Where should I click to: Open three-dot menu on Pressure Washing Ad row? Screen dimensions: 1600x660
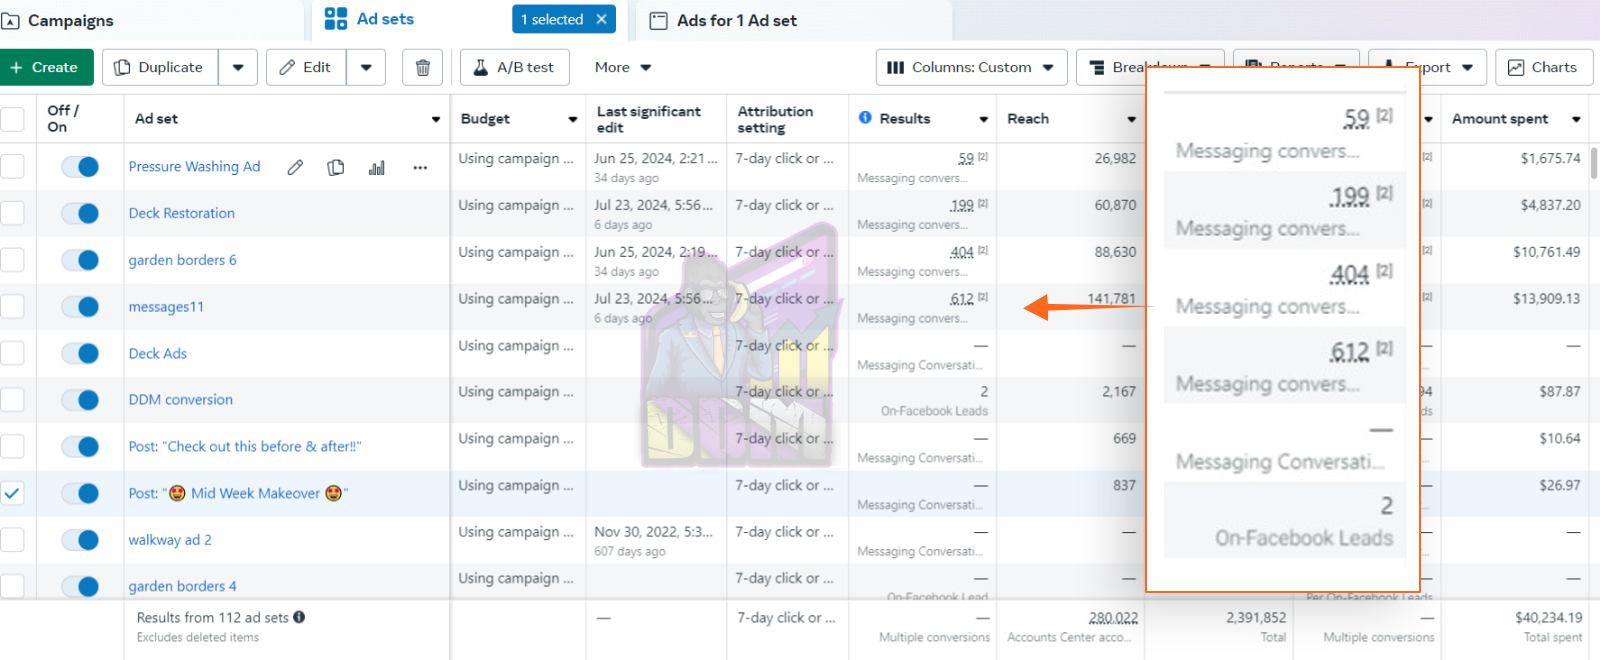[x=420, y=167]
